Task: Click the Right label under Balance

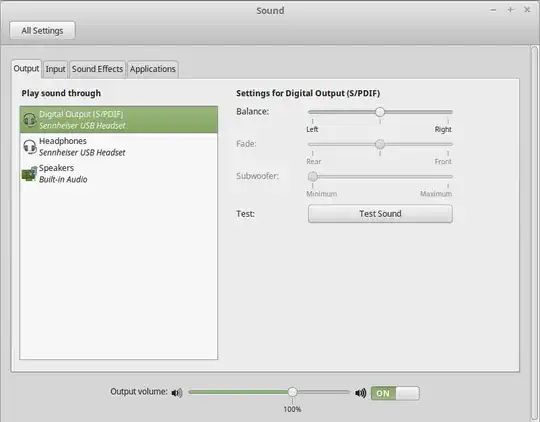Action: click(443, 130)
